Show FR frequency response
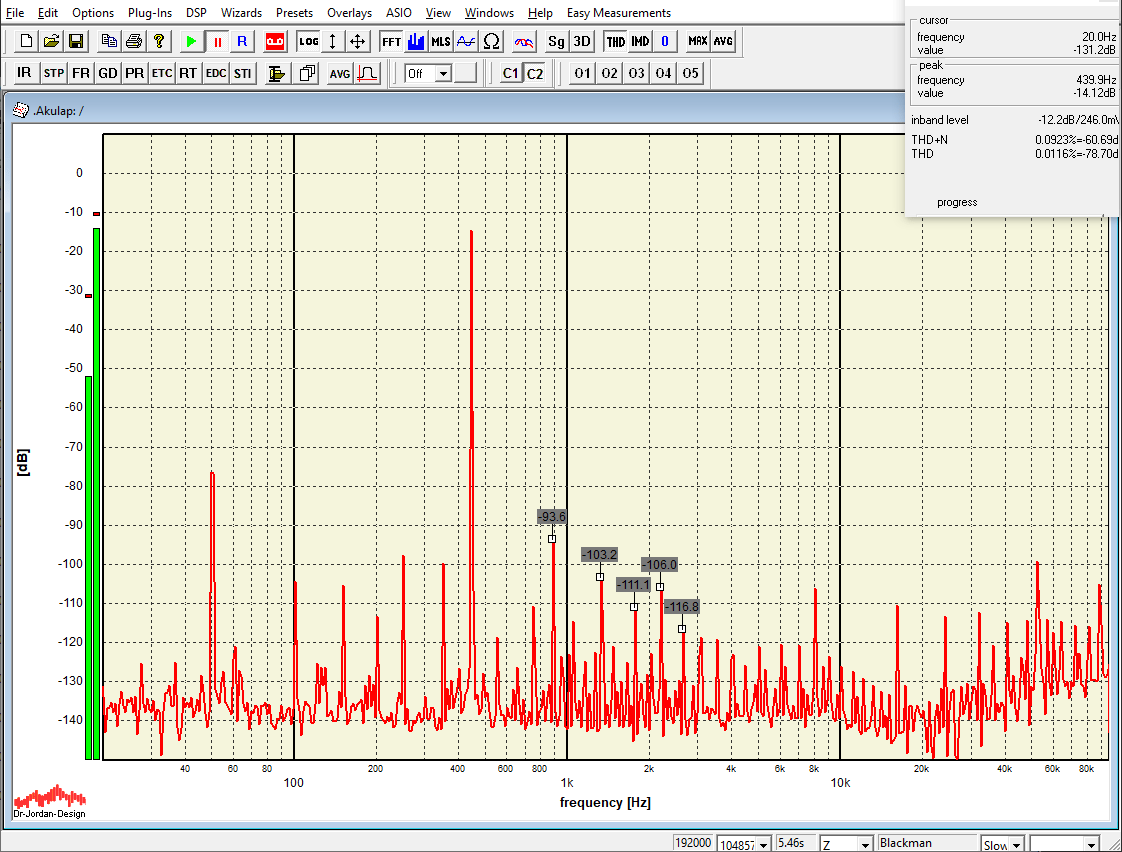The width and height of the screenshot is (1122, 852). coord(81,73)
